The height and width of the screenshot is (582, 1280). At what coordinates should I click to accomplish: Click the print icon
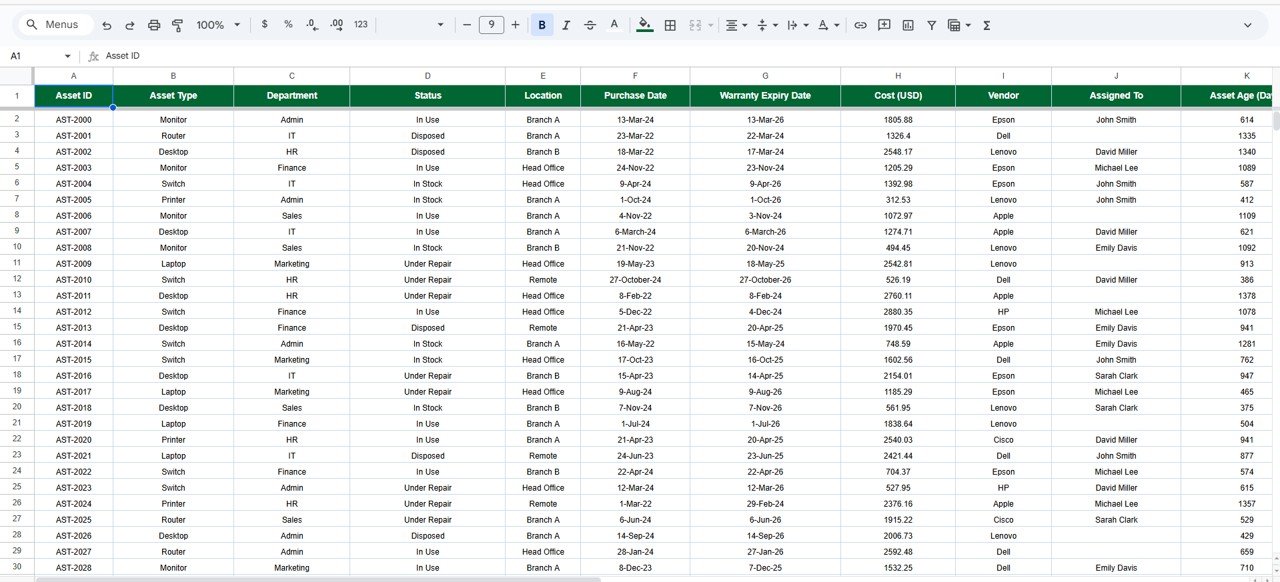point(153,25)
